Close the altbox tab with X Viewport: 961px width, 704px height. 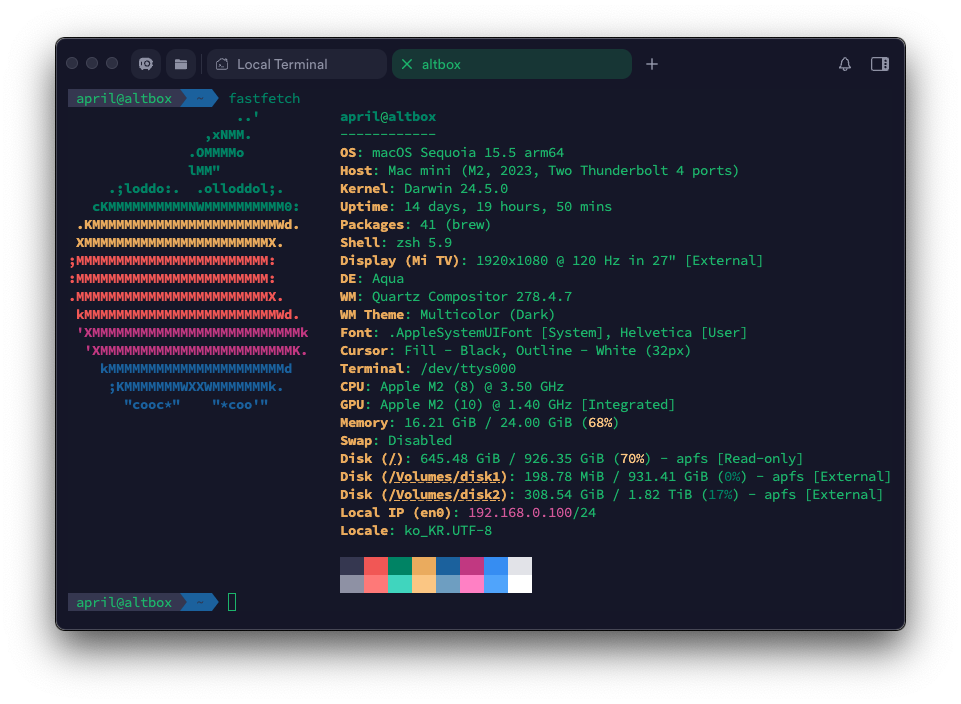pyautogui.click(x=406, y=64)
